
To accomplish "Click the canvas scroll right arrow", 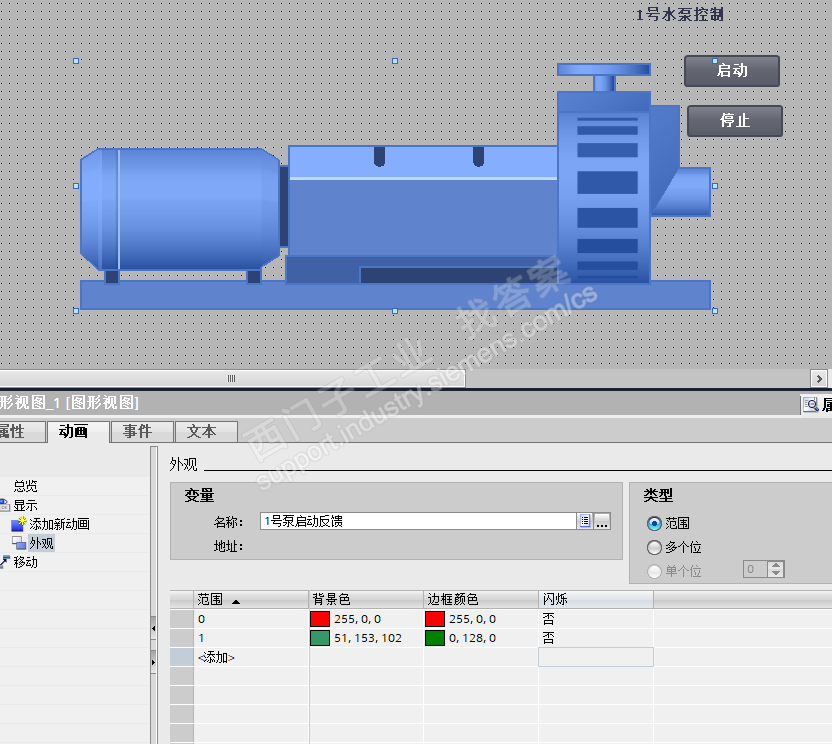I will pos(819,378).
